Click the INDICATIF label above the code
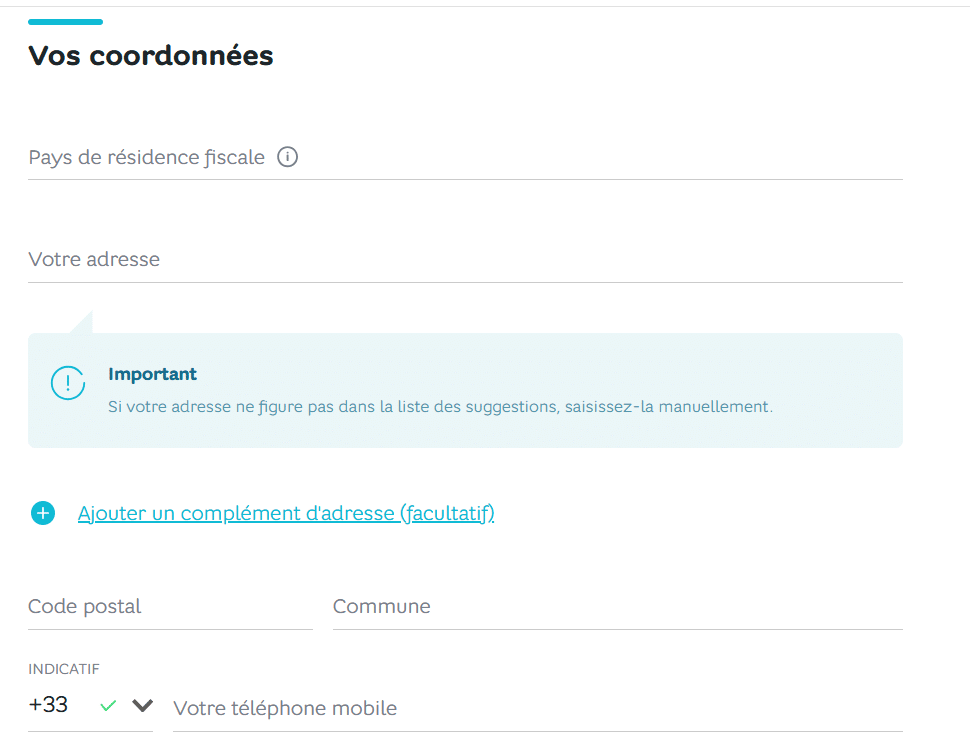Image resolution: width=970 pixels, height=743 pixels. (x=64, y=669)
